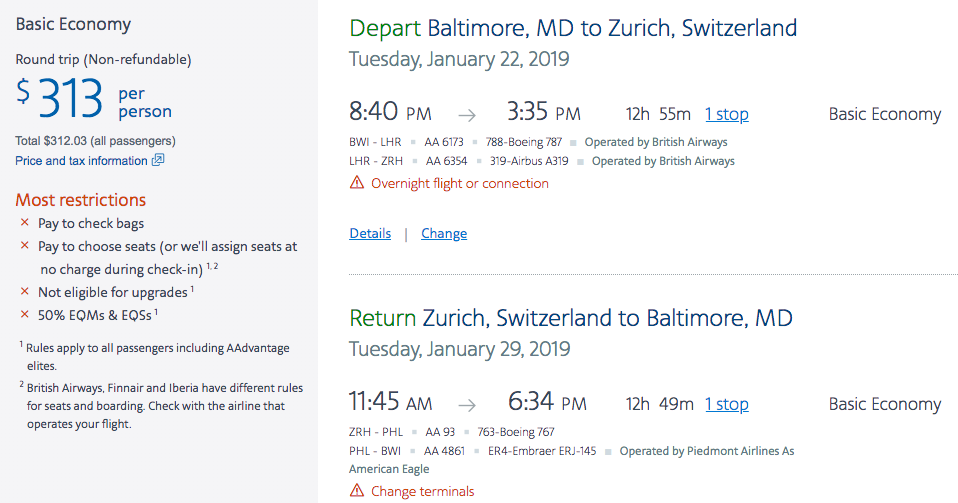Open the Price and tax information link

click(x=81, y=160)
